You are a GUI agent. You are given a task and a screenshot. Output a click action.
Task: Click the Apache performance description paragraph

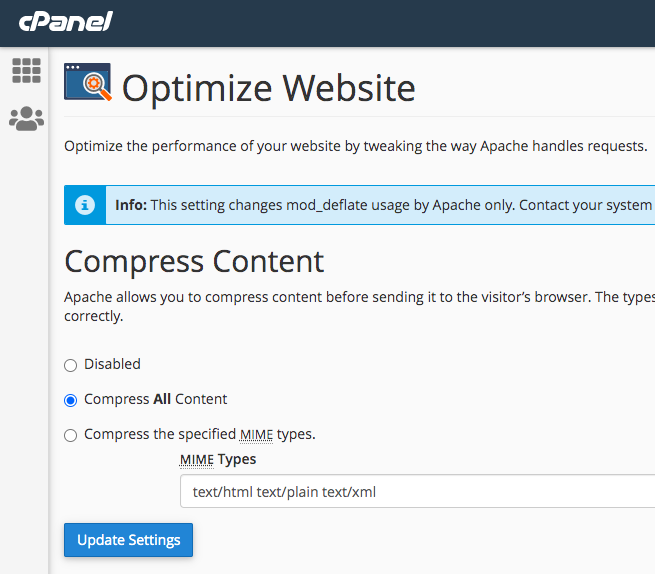coord(355,146)
